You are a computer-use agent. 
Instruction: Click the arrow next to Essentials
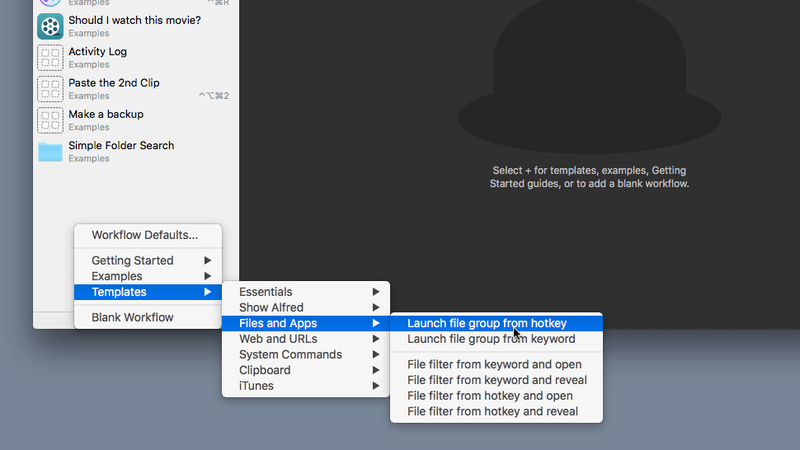coord(376,292)
